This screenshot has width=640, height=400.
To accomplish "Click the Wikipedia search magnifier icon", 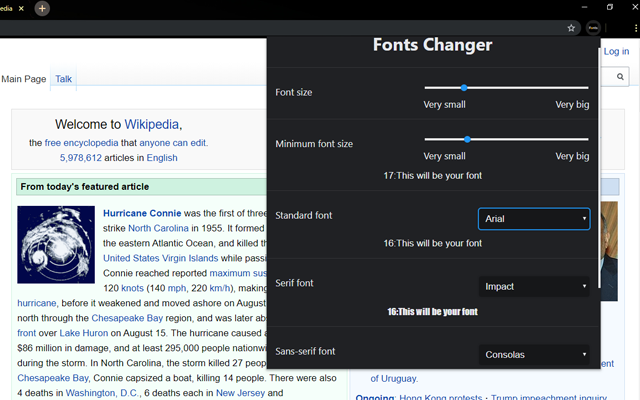I will point(620,77).
